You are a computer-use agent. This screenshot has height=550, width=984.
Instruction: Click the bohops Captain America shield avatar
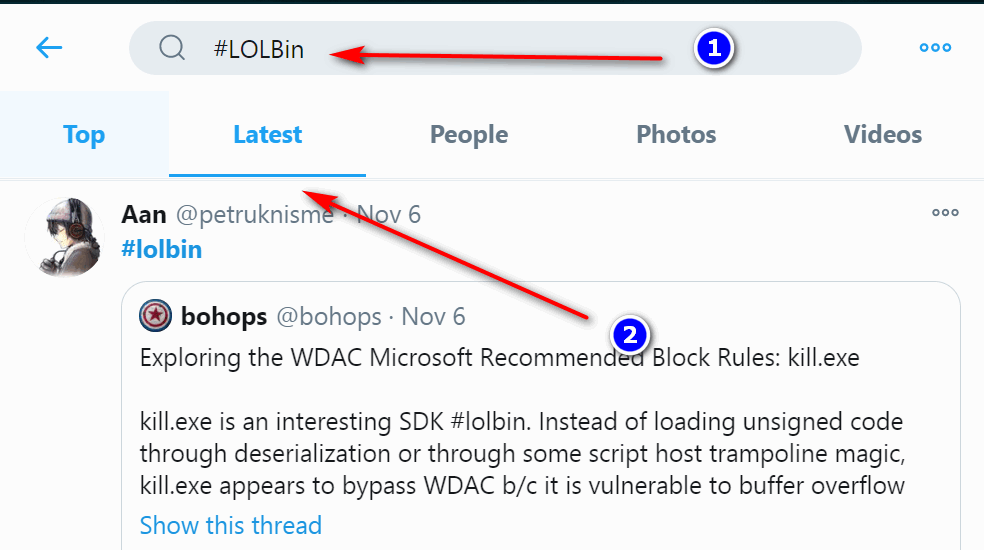tap(155, 316)
